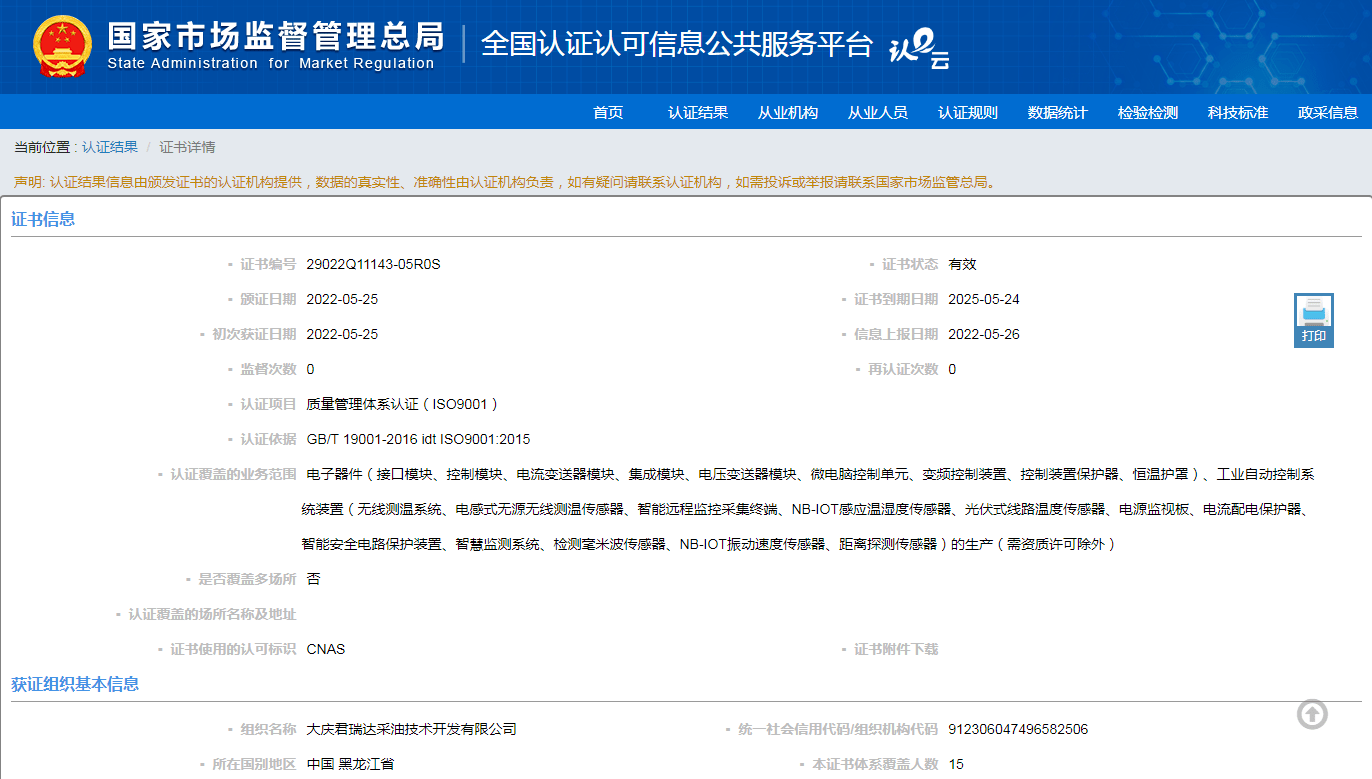The height and width of the screenshot is (779, 1372).
Task: Click the print icon labeled 打印
Action: tap(1313, 320)
